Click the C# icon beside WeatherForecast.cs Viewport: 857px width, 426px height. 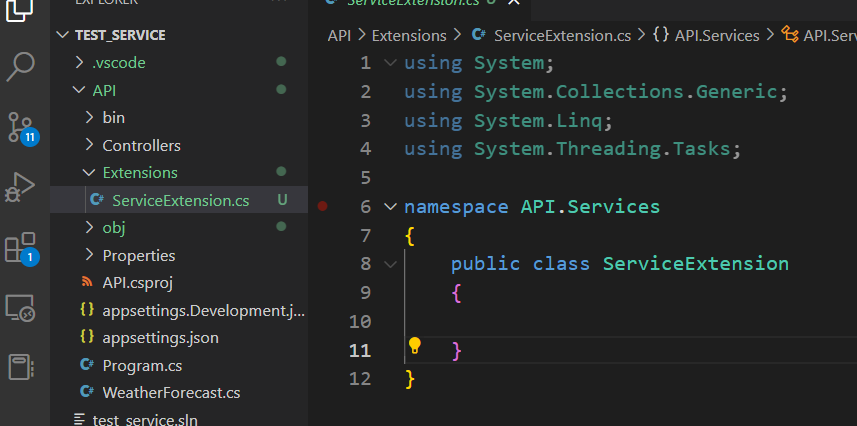[x=86, y=392]
